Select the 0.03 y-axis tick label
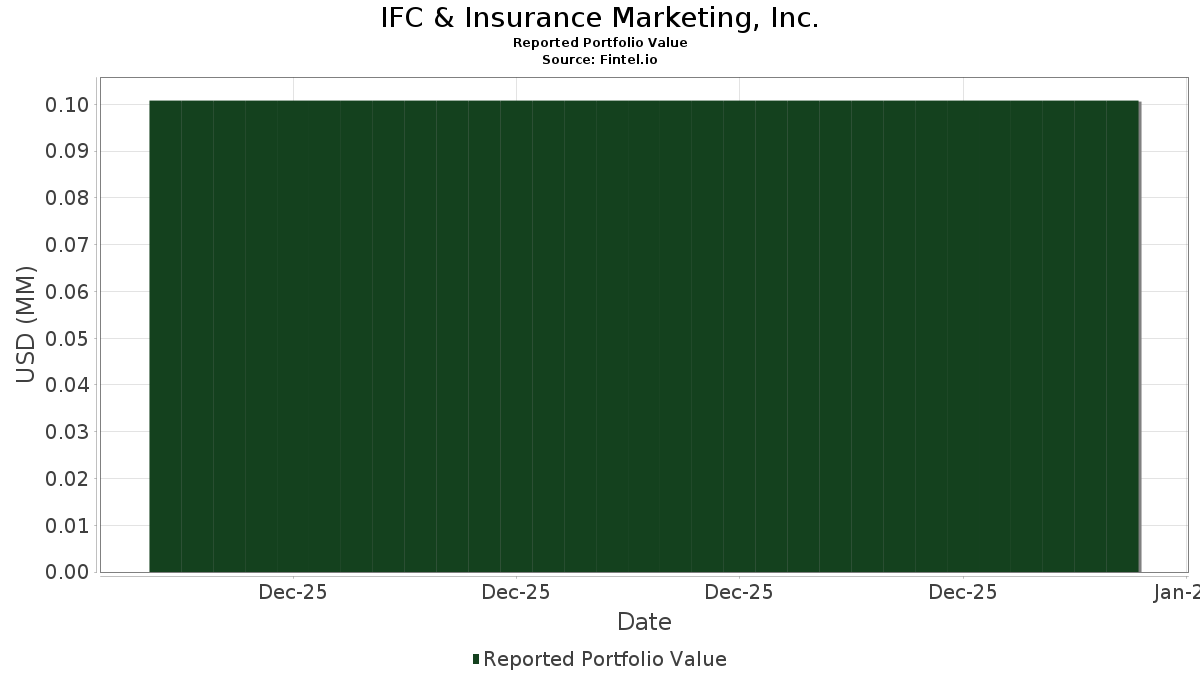The height and width of the screenshot is (675, 1200). (67, 432)
